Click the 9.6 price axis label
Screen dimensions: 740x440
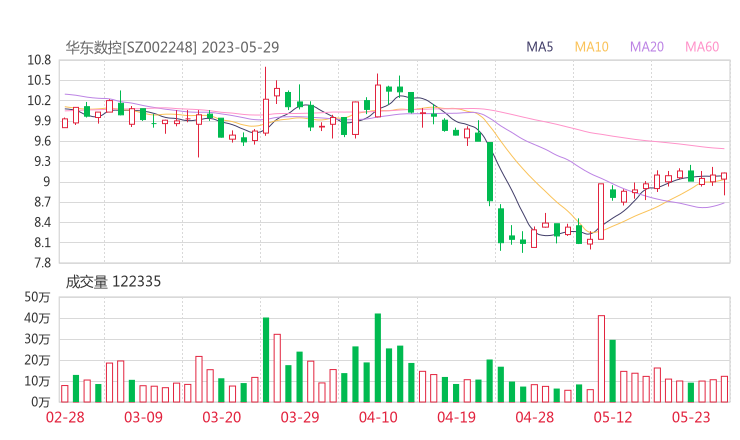42,141
